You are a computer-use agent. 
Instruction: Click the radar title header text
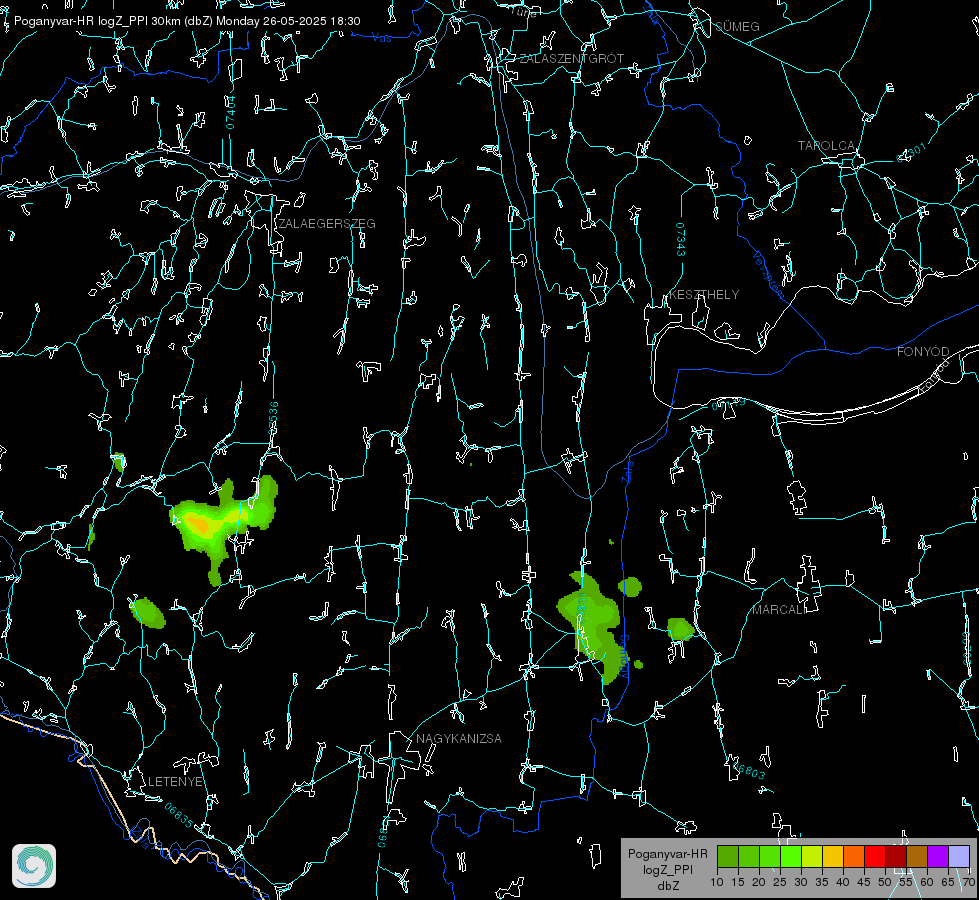point(187,21)
